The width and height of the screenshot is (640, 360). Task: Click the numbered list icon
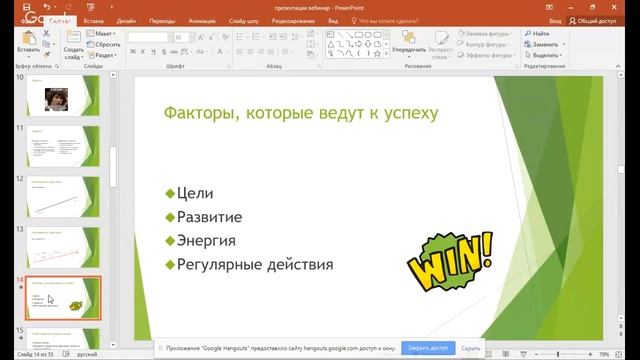coord(257,37)
